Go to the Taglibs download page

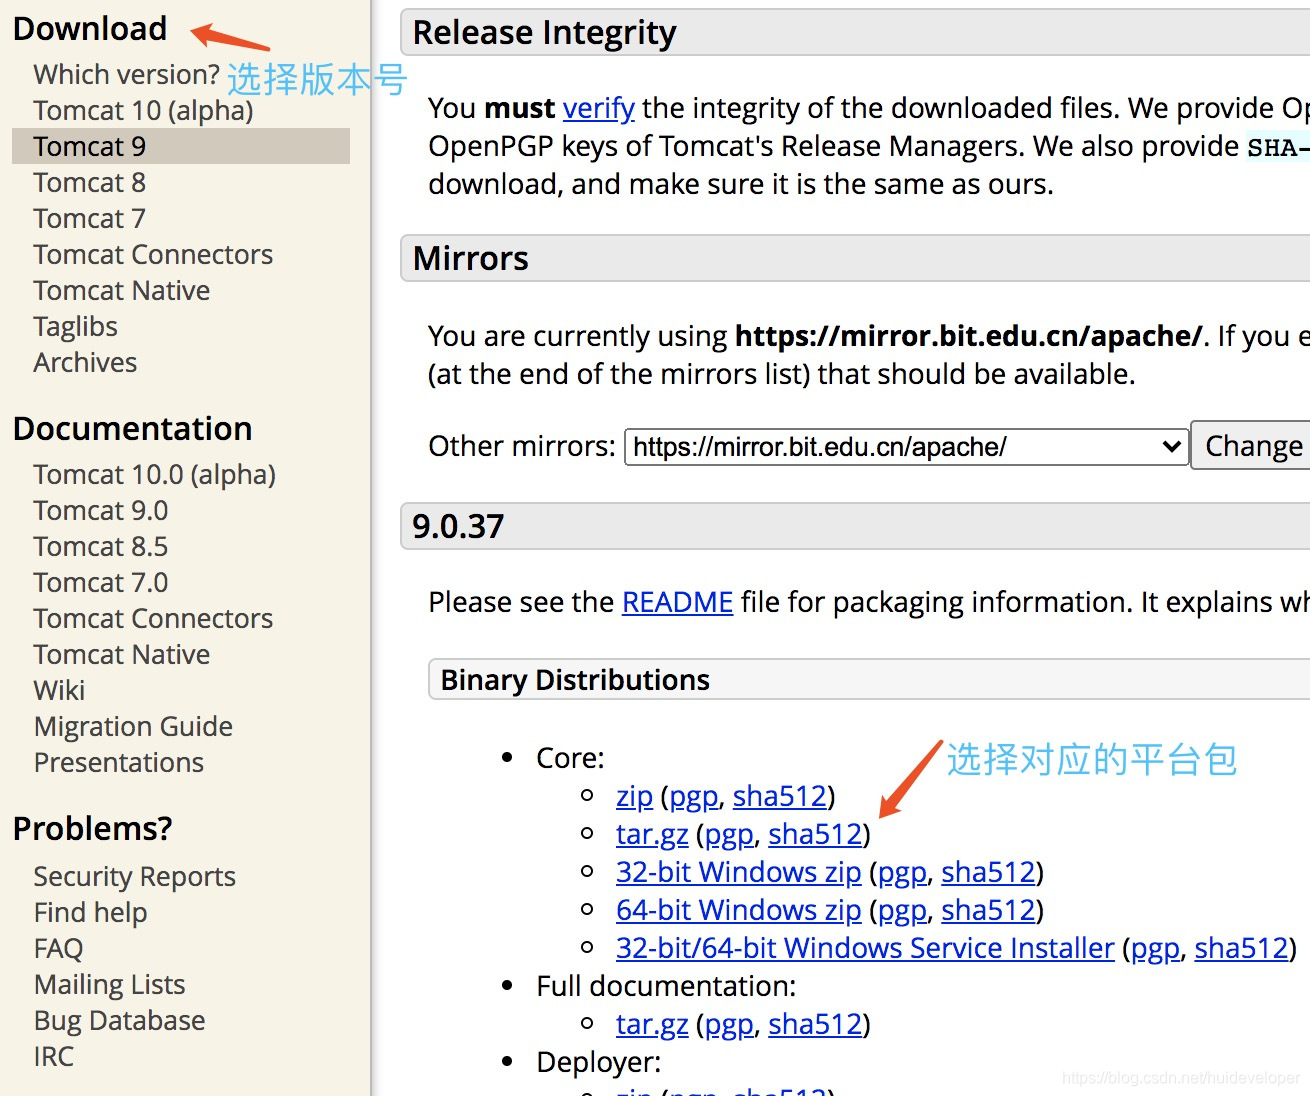click(x=75, y=327)
